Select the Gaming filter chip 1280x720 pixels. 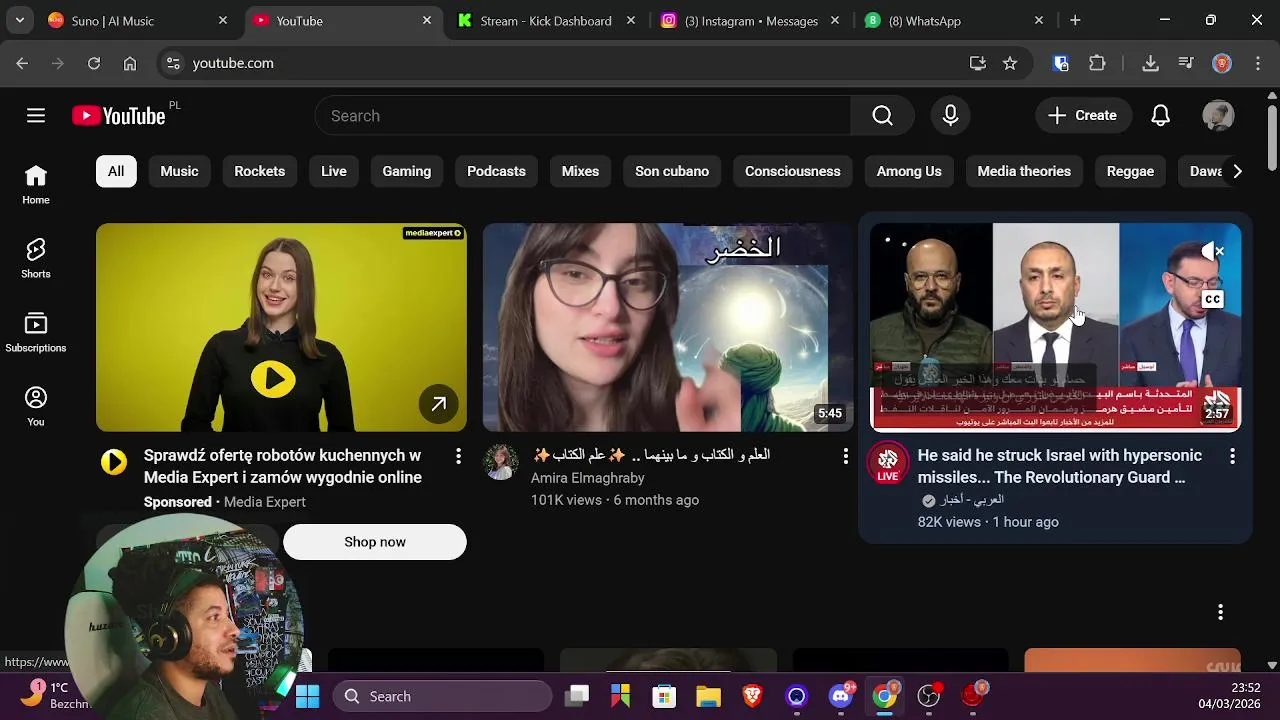tap(406, 171)
